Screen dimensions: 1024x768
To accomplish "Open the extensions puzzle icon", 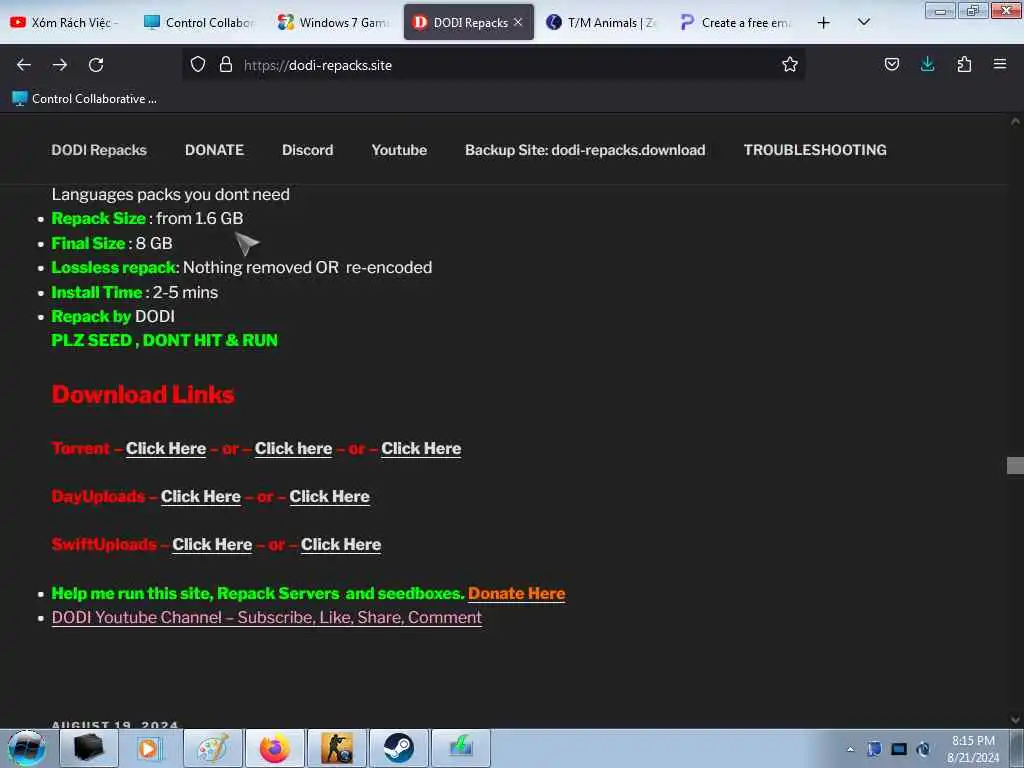I will 964,64.
